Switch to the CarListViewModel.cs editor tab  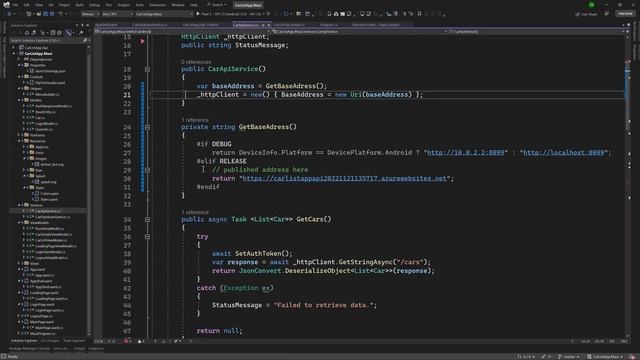289,25
